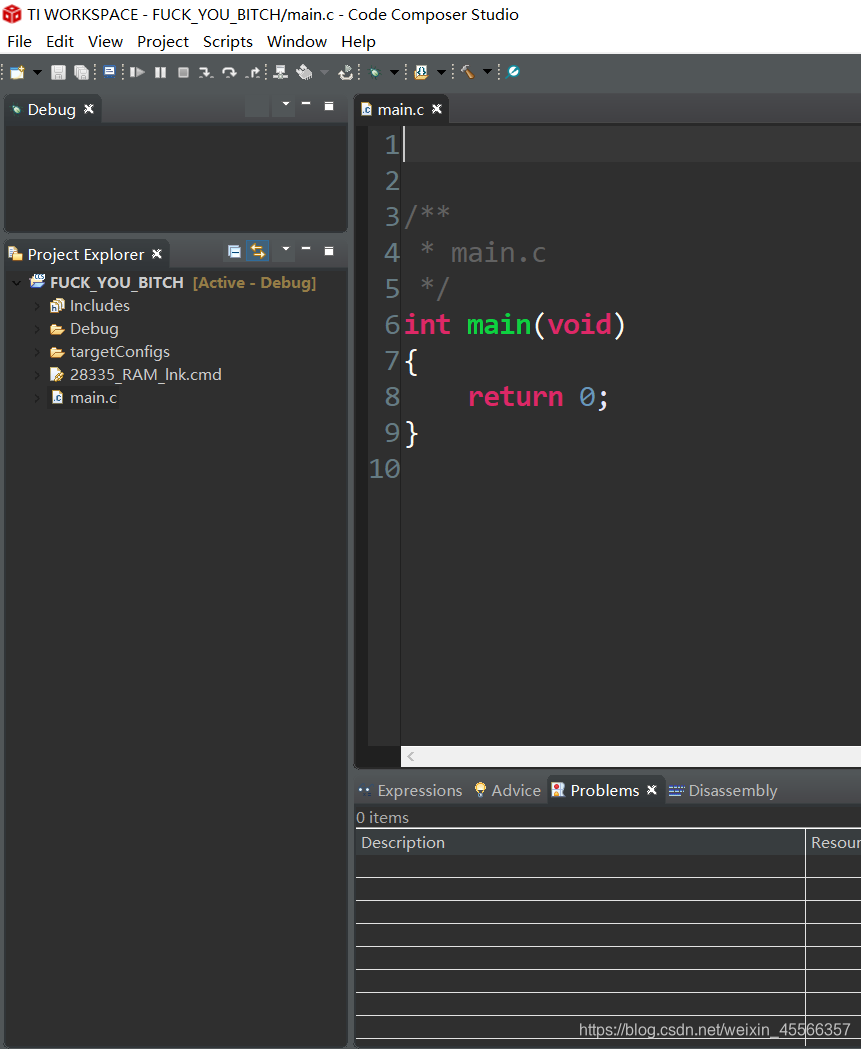Expand the main.c tree node

(x=37, y=398)
